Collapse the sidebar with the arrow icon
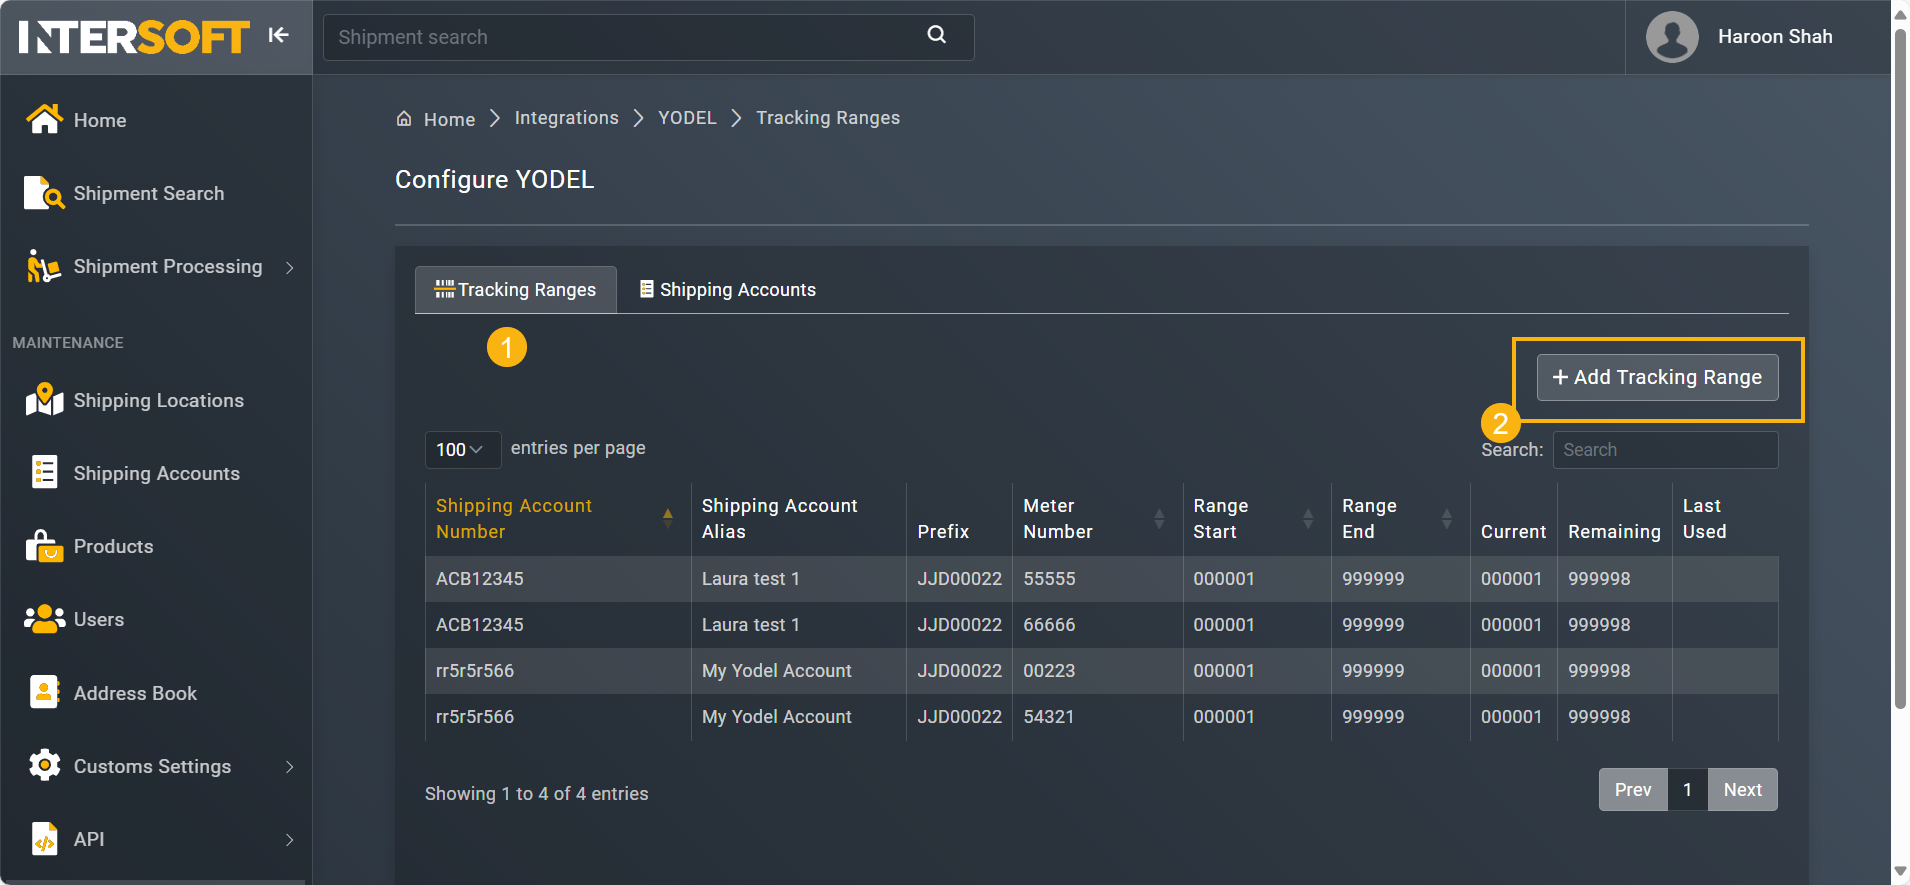Image resolution: width=1910 pixels, height=885 pixels. [279, 35]
